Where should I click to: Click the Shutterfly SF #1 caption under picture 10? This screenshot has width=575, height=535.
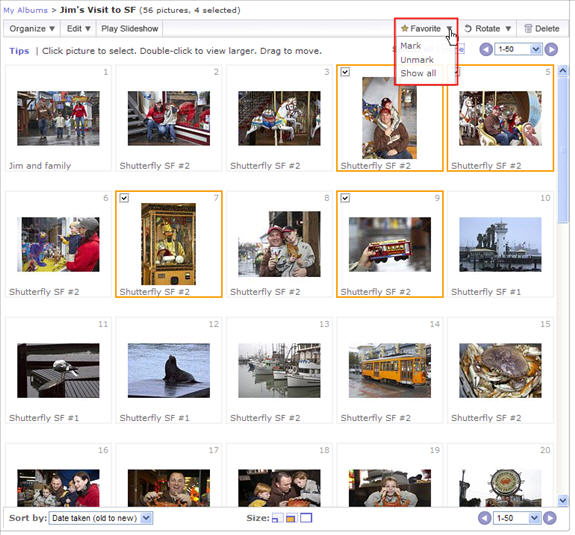486,292
